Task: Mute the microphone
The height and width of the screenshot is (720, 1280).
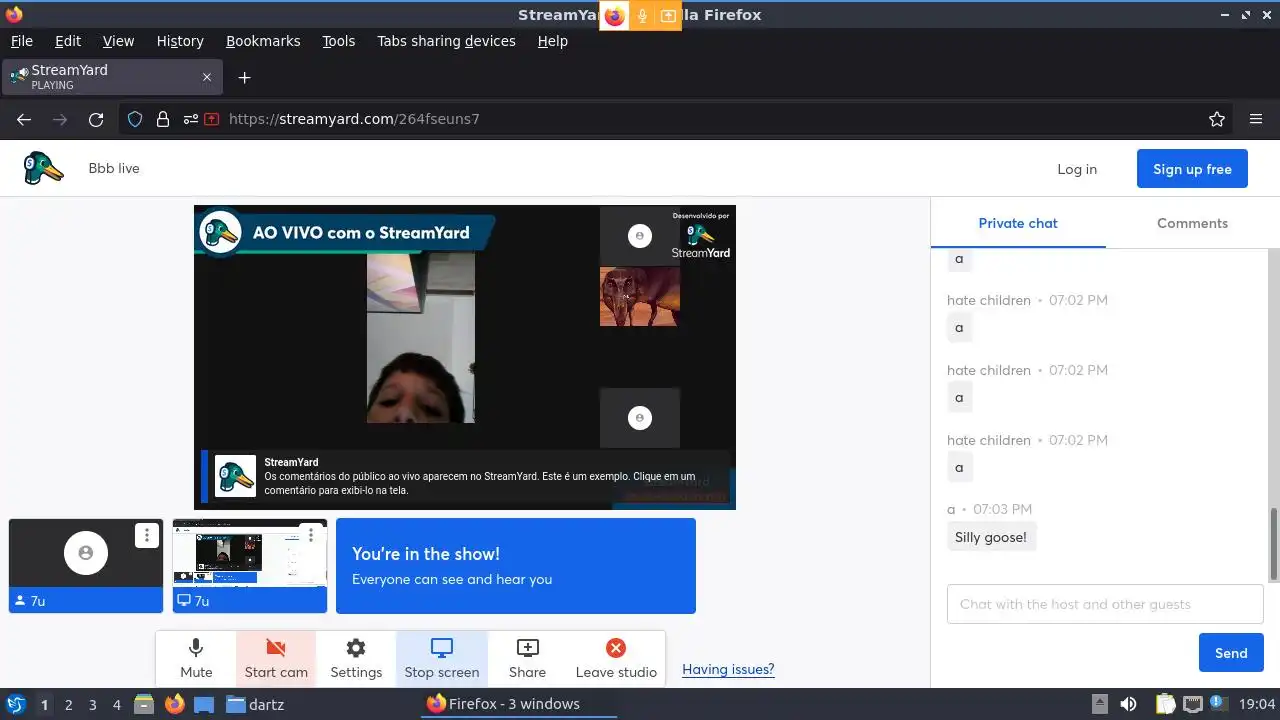Action: (x=196, y=659)
